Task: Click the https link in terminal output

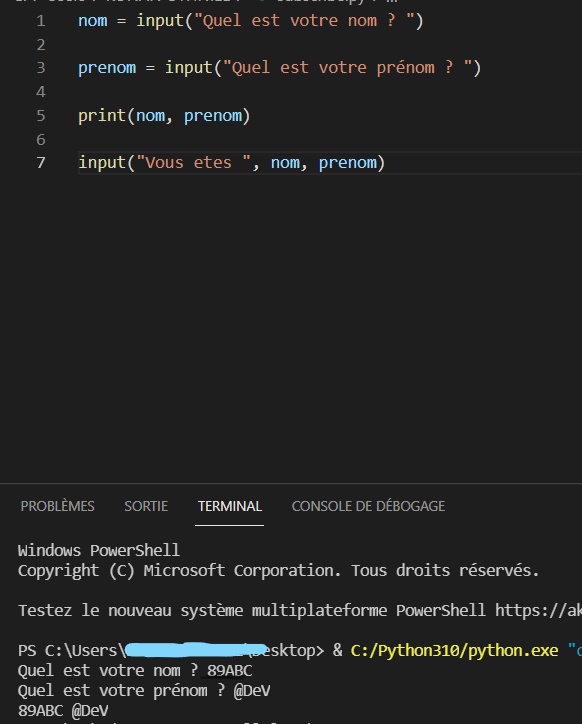Action: point(538,610)
